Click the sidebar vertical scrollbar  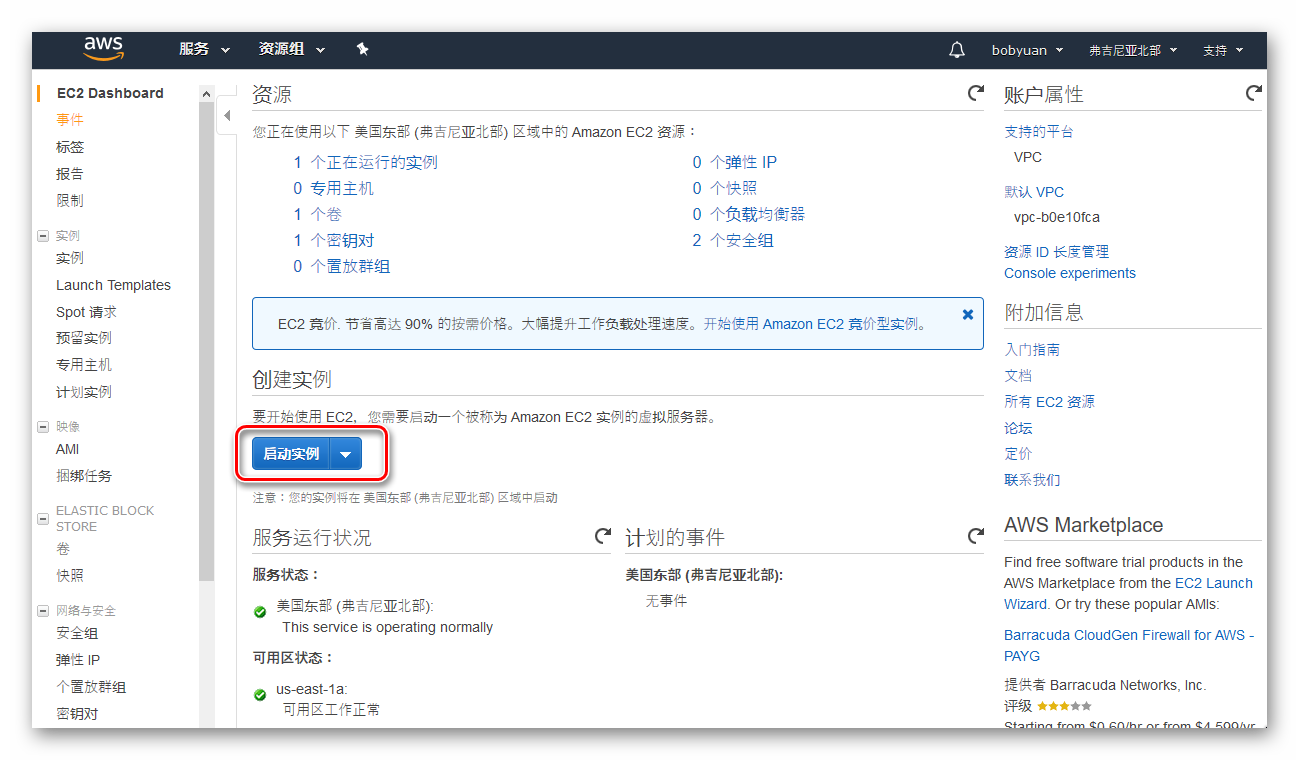tap(207, 340)
